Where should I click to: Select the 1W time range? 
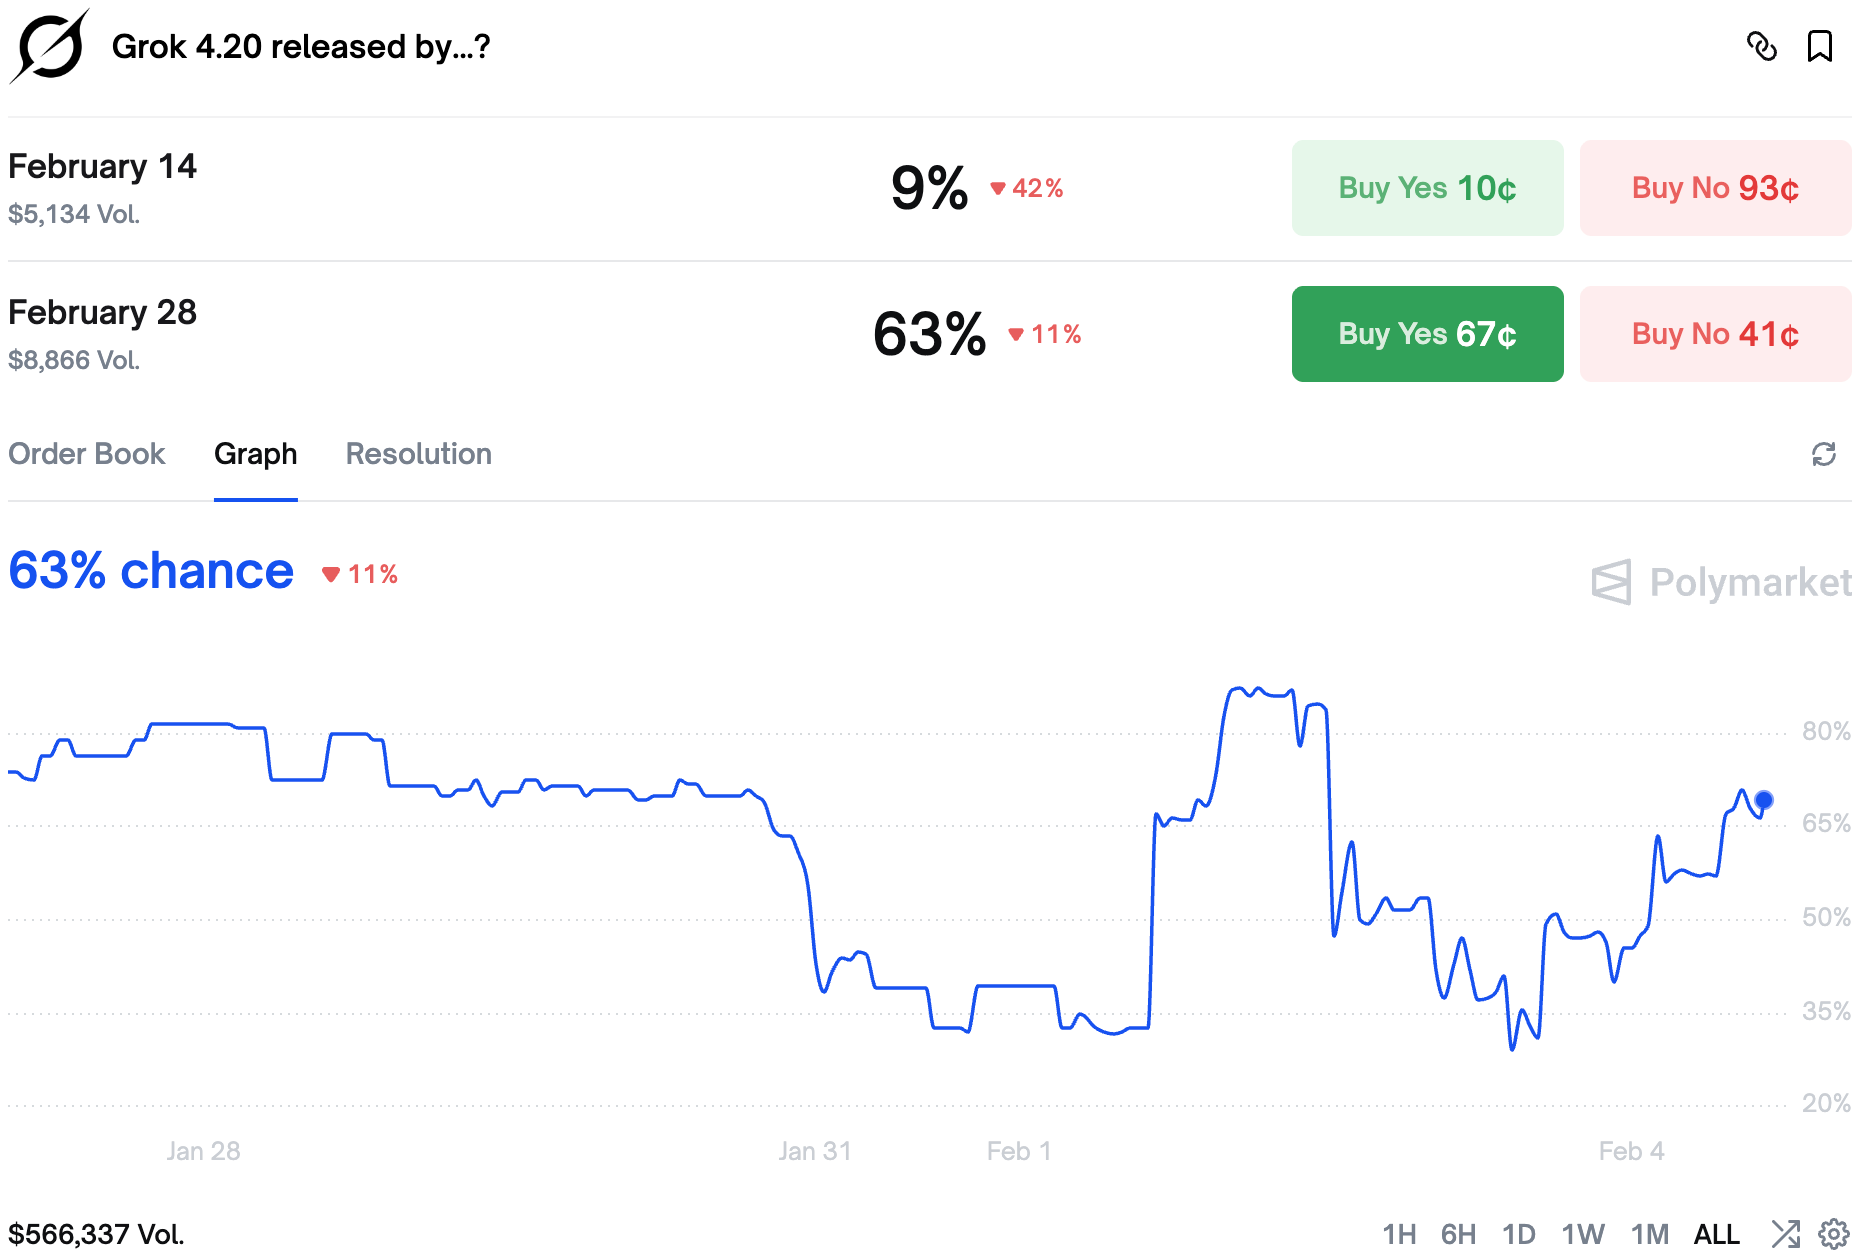tap(1583, 1234)
